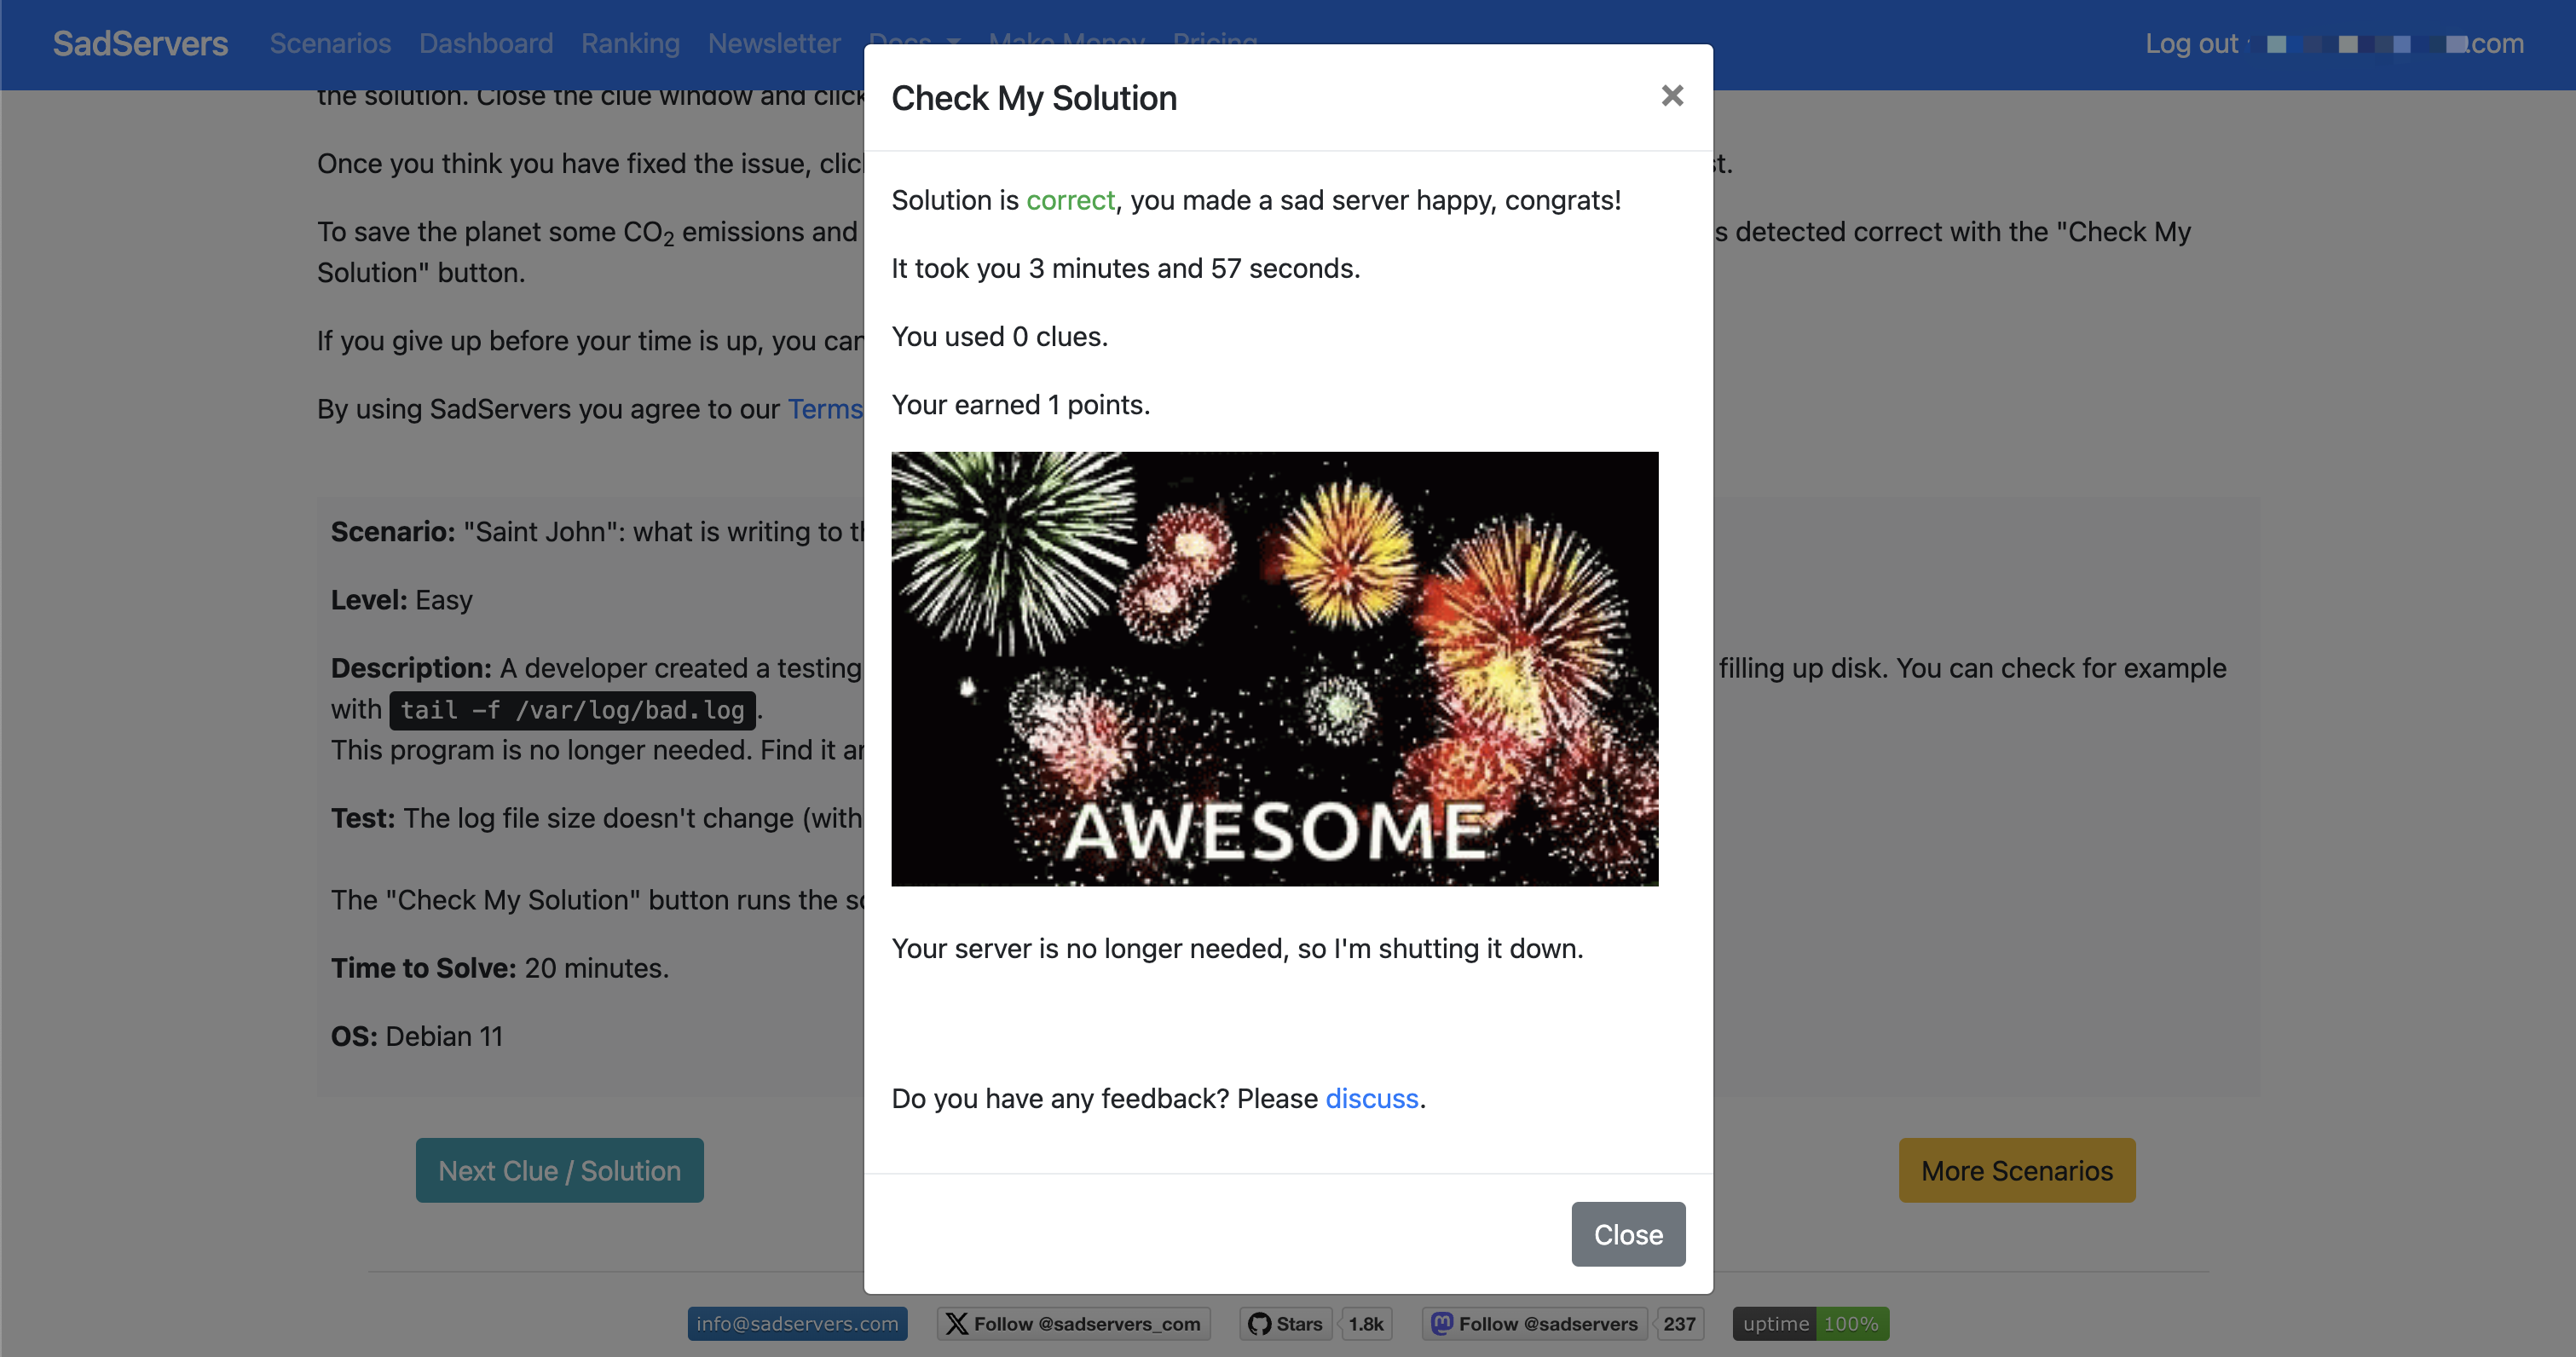The height and width of the screenshot is (1357, 2576).
Task: Click the AWESOME fireworks image
Action: pos(1275,668)
